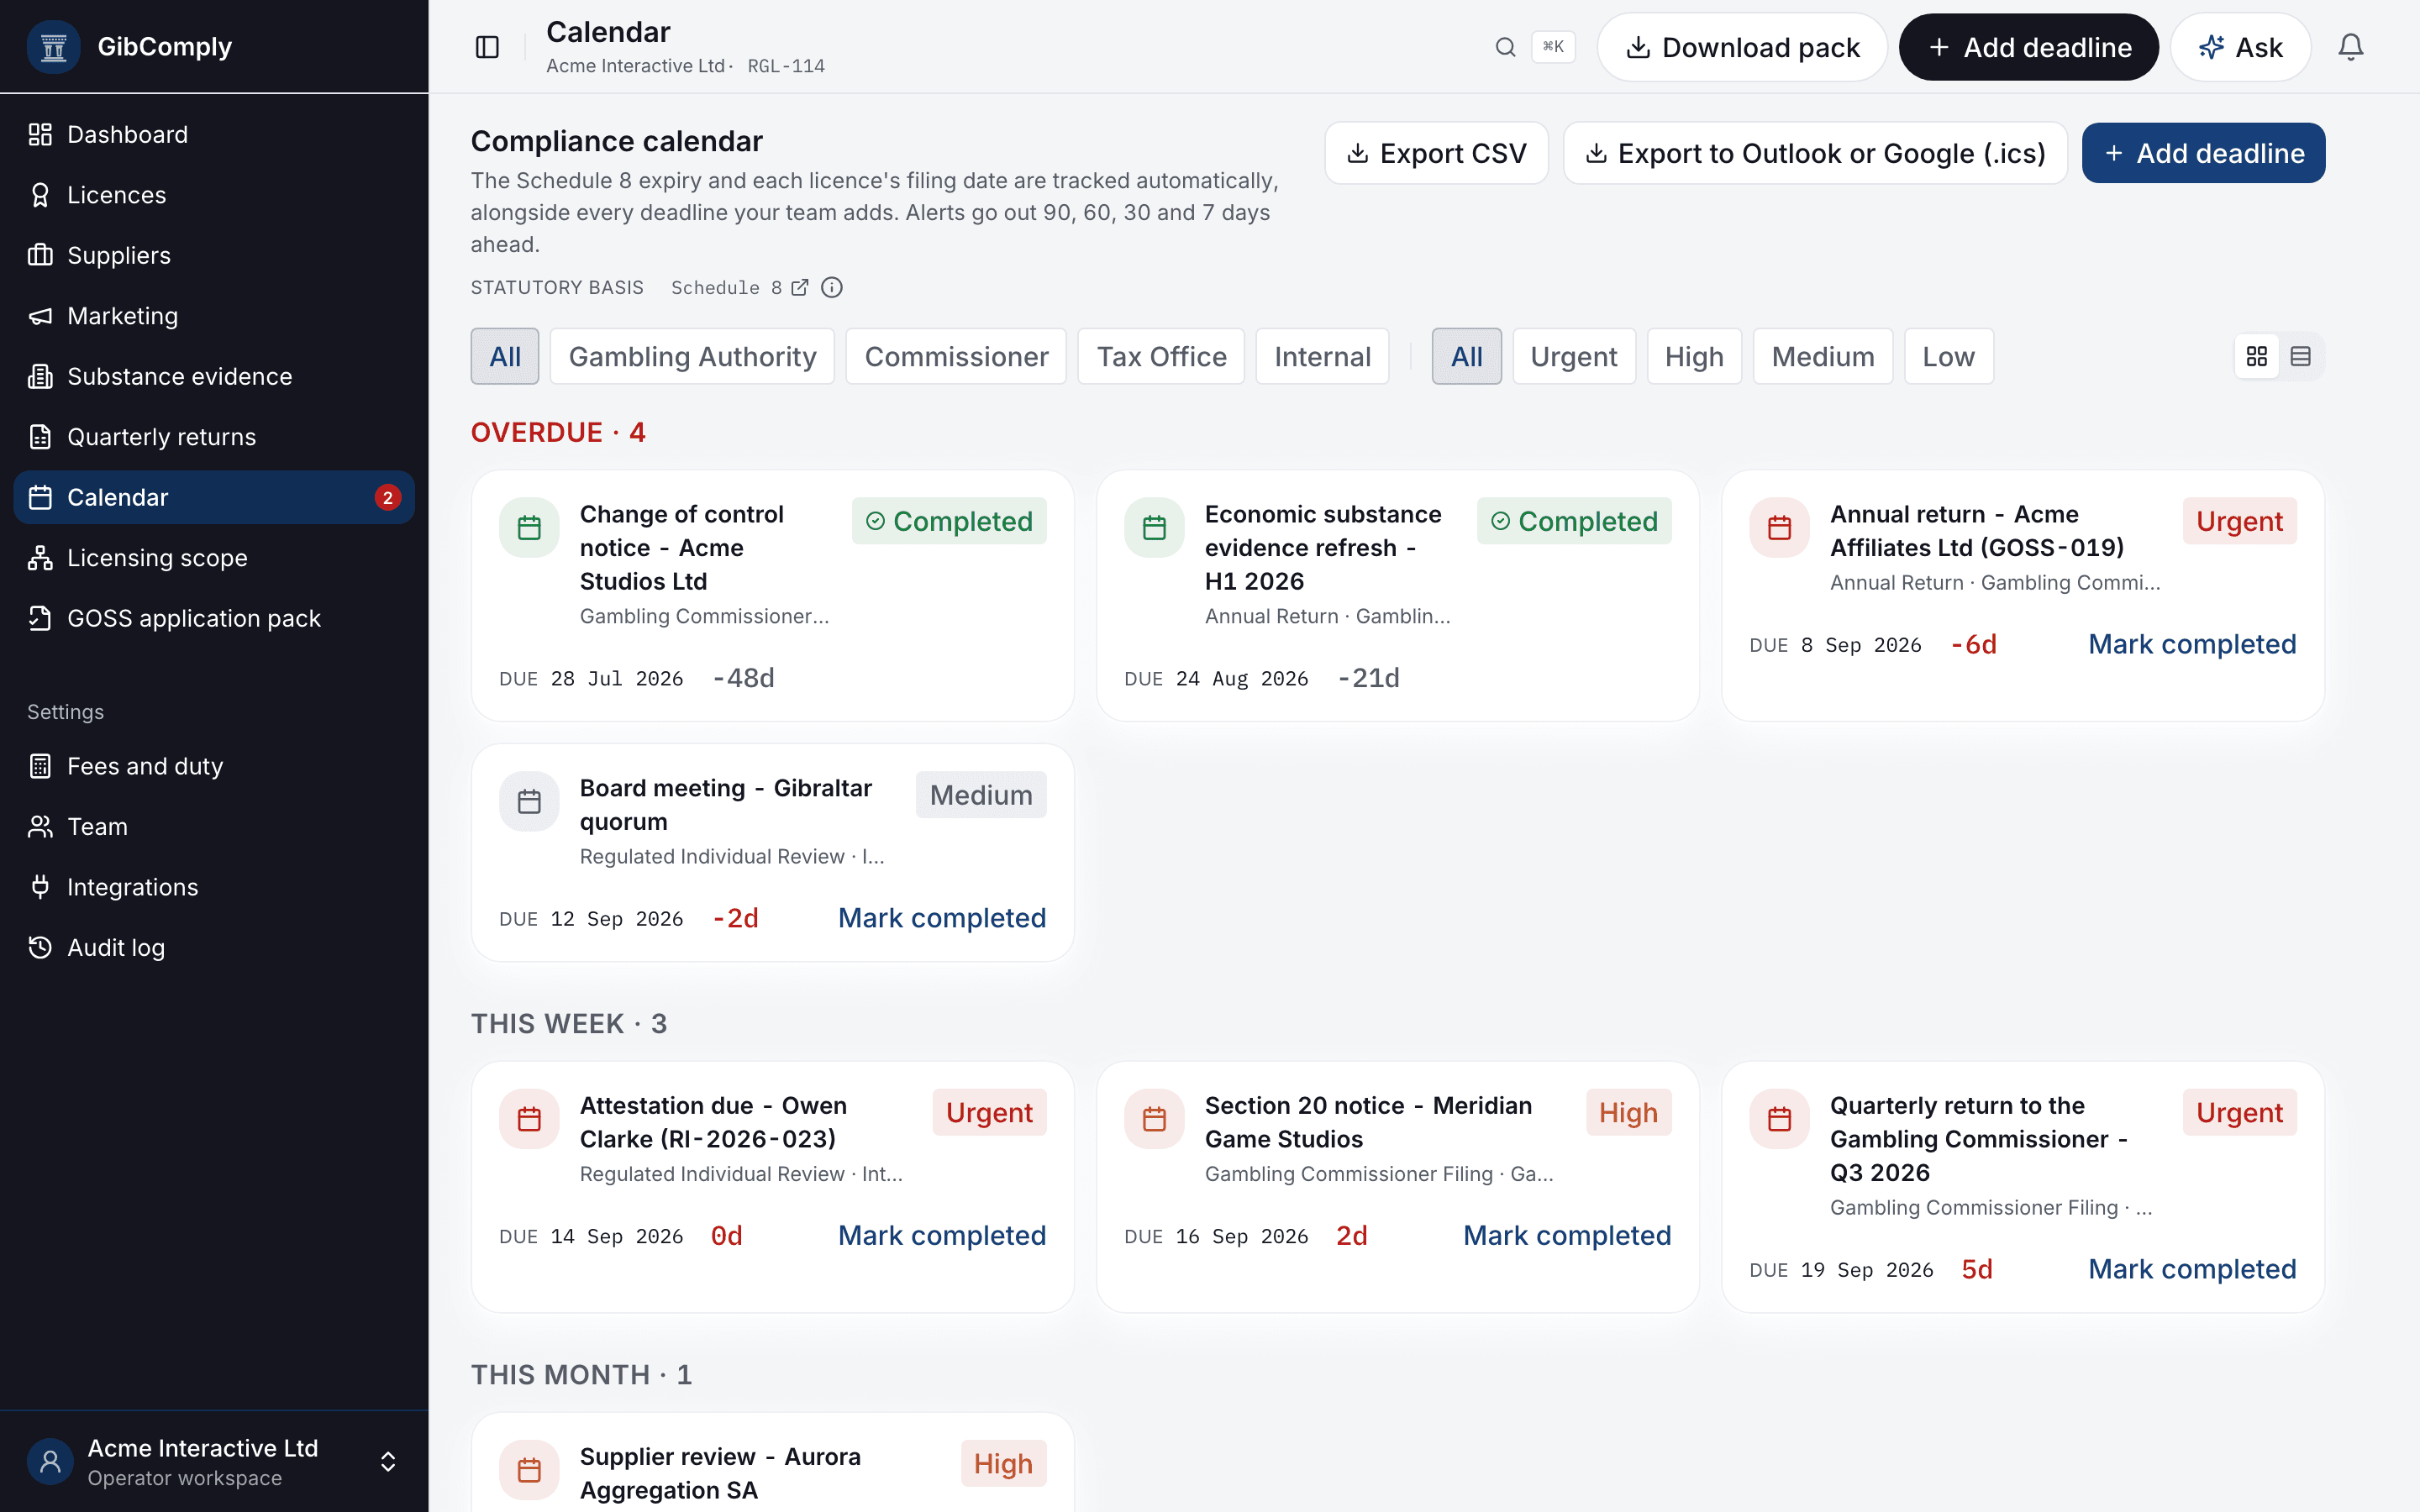Click Board meeting Gibraltar quorum calendar icon
Image resolution: width=2420 pixels, height=1512 pixels.
click(x=529, y=801)
